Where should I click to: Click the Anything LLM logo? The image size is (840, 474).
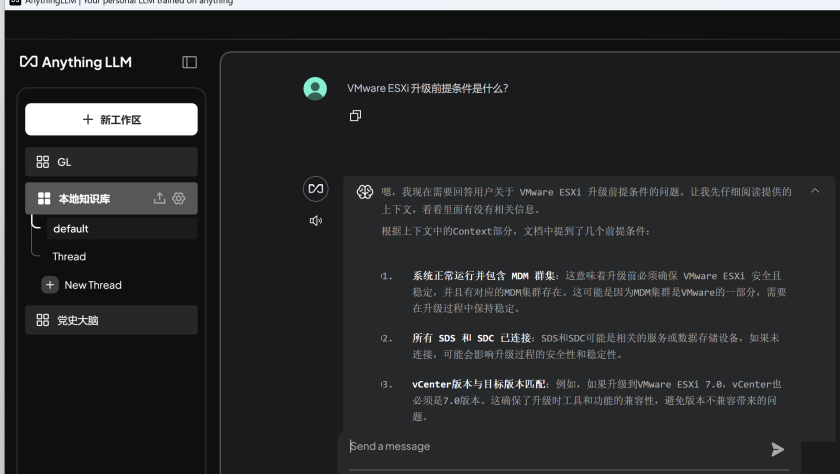[76, 62]
